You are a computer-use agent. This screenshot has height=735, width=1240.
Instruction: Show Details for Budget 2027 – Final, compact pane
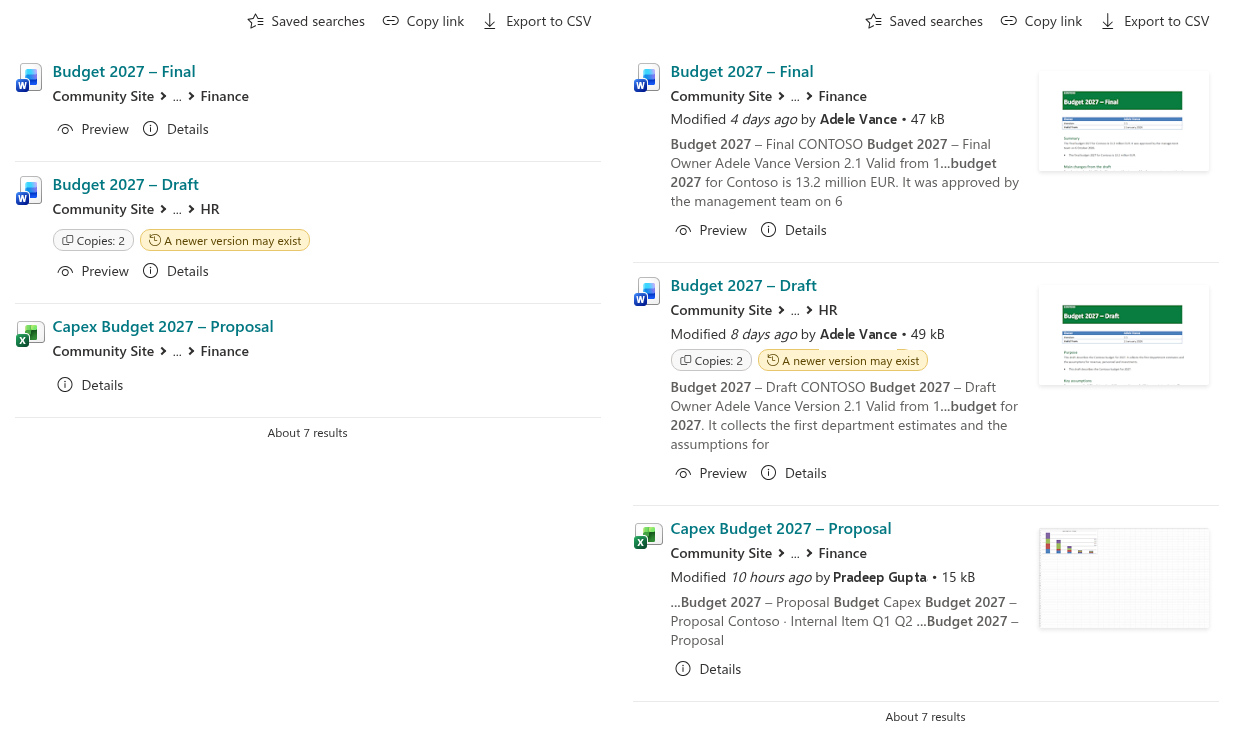click(176, 129)
